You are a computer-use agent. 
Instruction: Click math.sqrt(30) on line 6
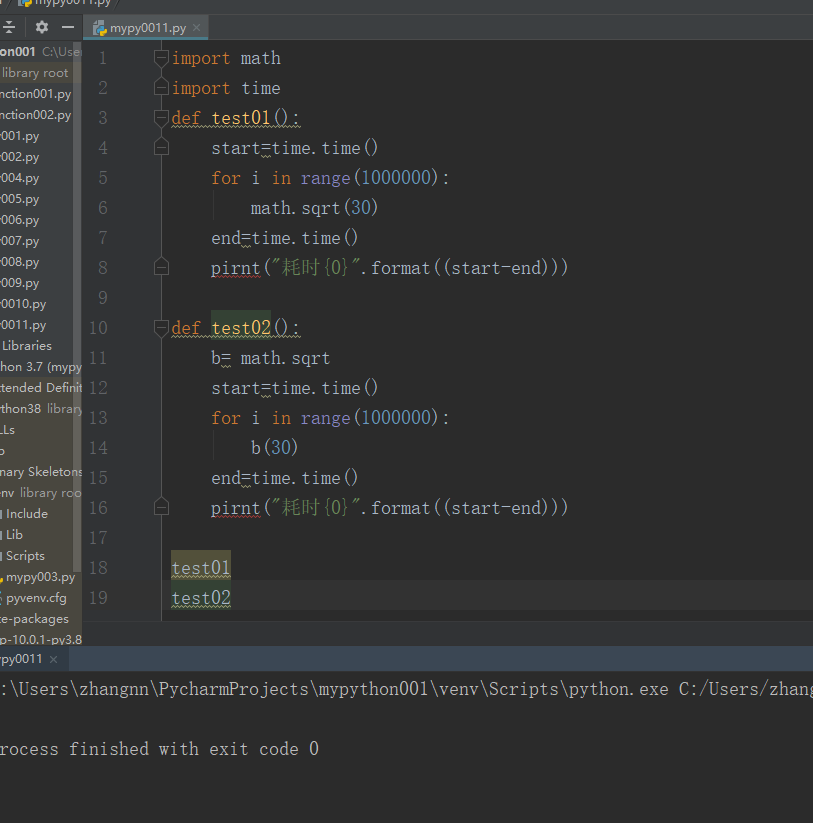pos(314,208)
